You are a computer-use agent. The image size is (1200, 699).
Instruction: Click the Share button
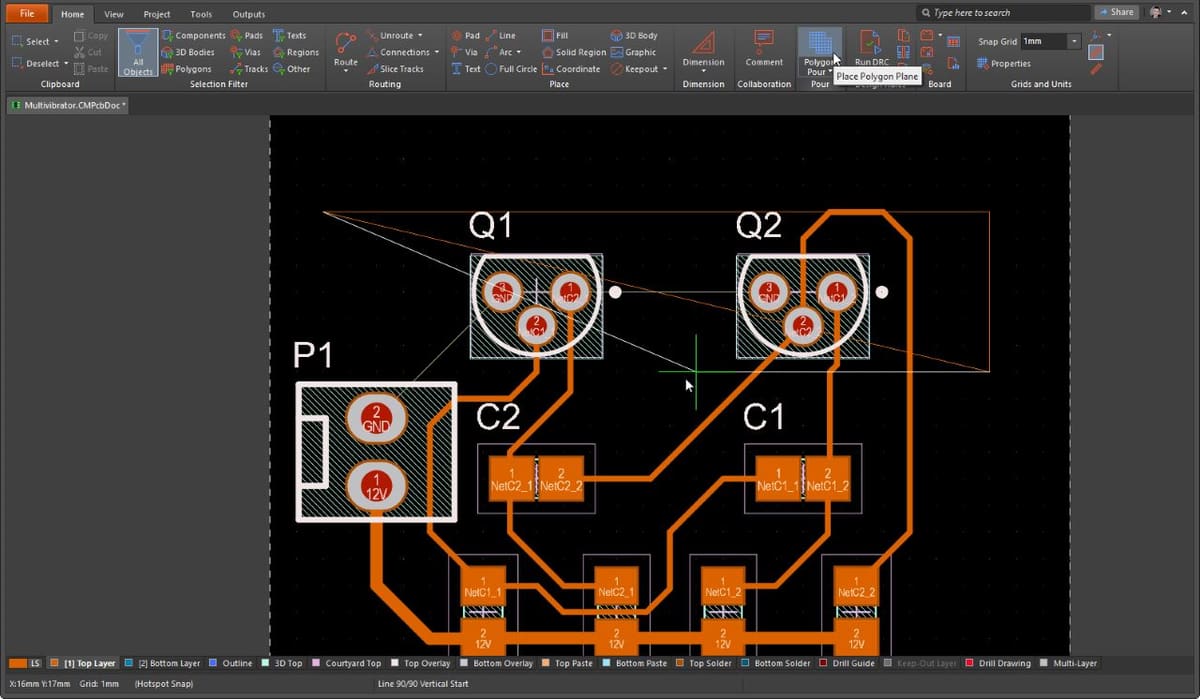click(x=1116, y=12)
